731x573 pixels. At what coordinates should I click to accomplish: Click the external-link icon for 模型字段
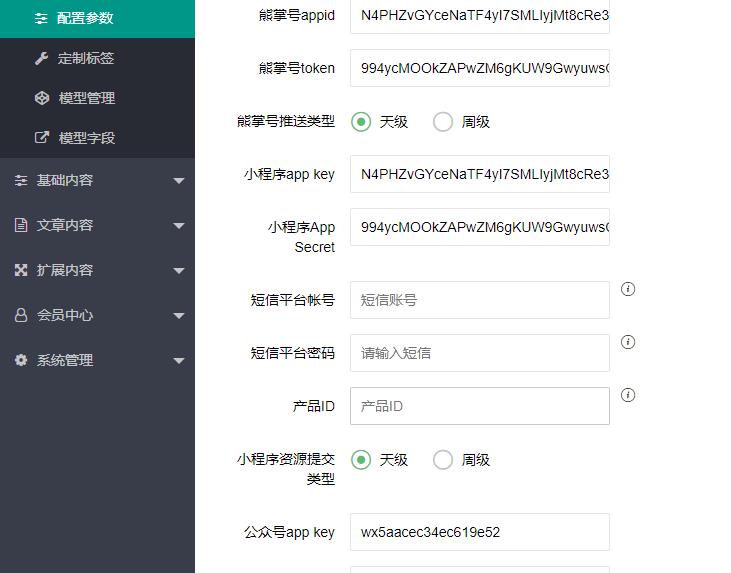(x=42, y=138)
